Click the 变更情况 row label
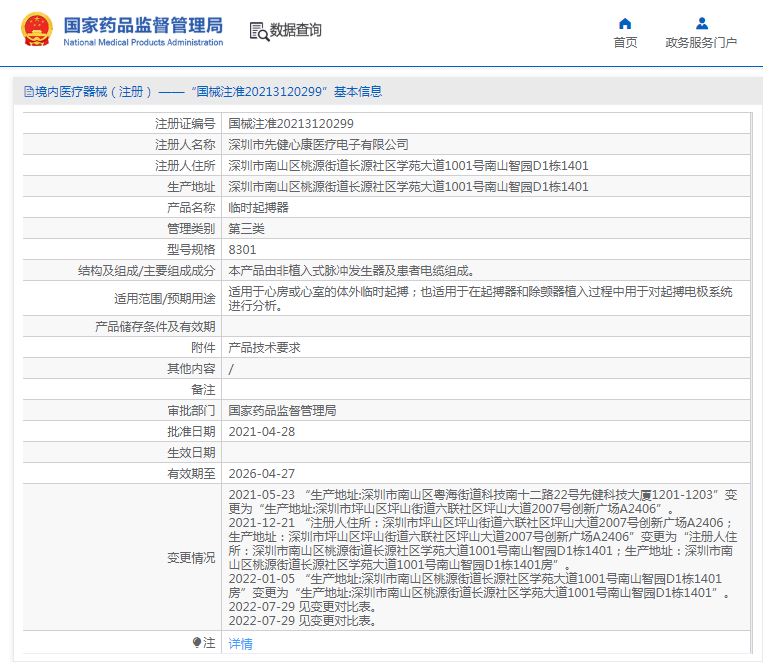Screen dimensions: 763x662 pyautogui.click(x=191, y=557)
